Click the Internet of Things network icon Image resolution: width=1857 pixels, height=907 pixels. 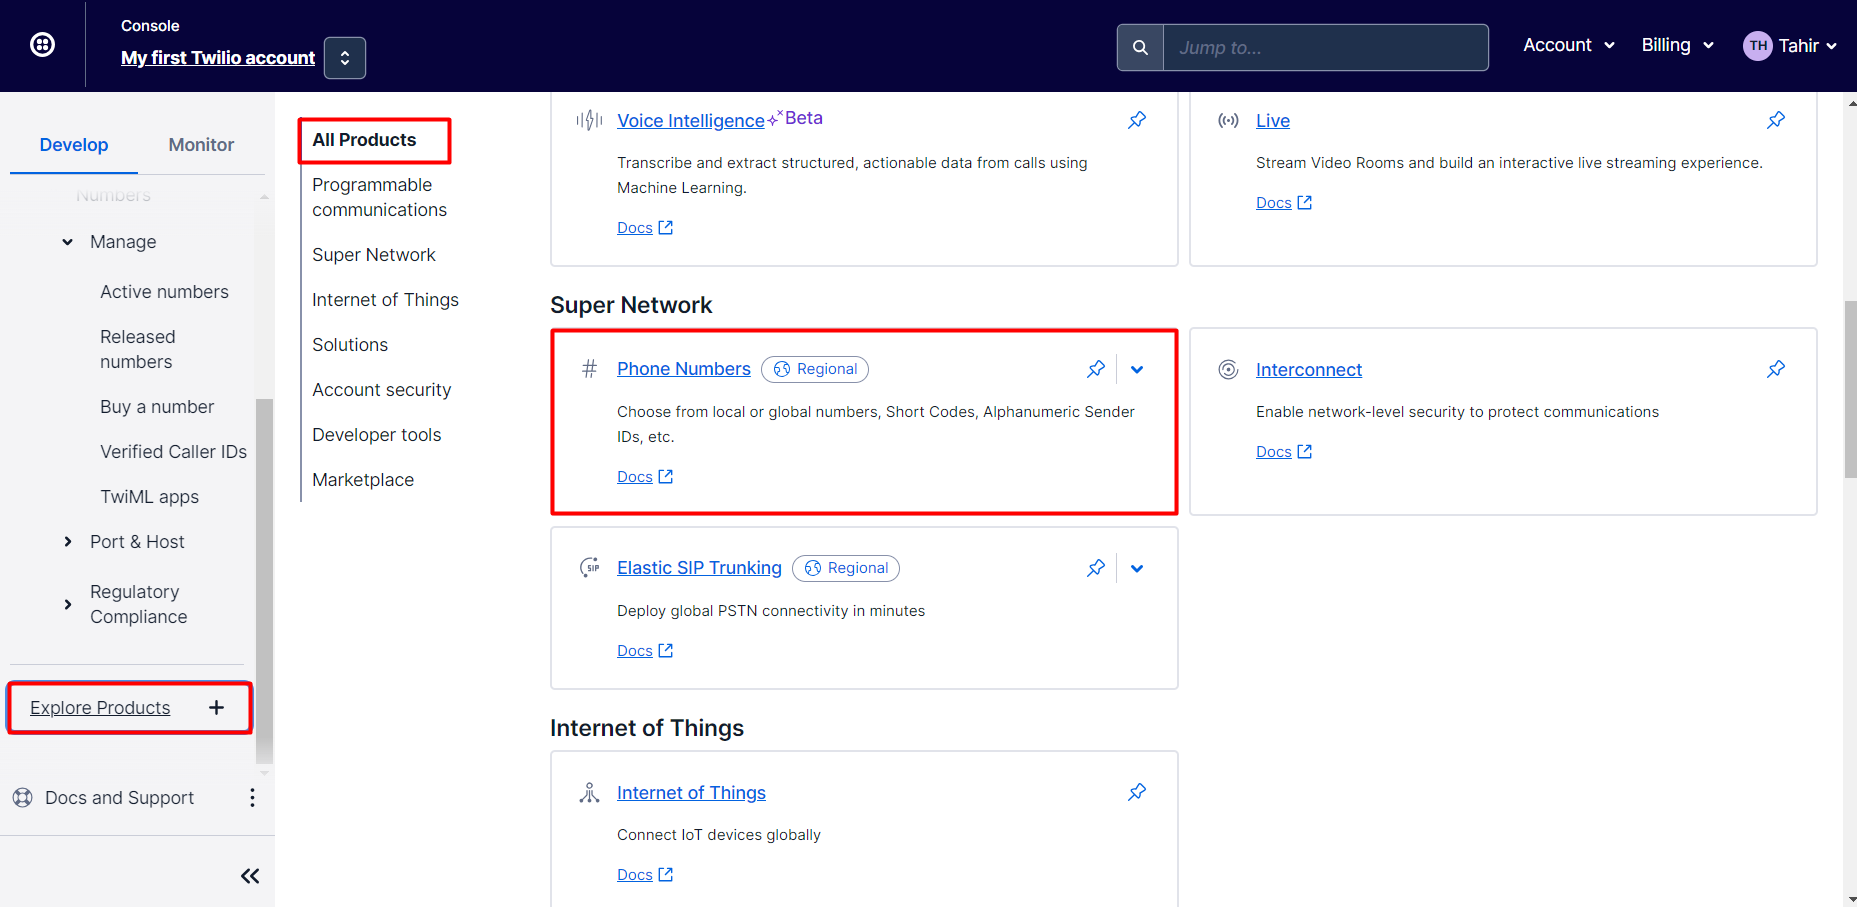pyautogui.click(x=589, y=793)
